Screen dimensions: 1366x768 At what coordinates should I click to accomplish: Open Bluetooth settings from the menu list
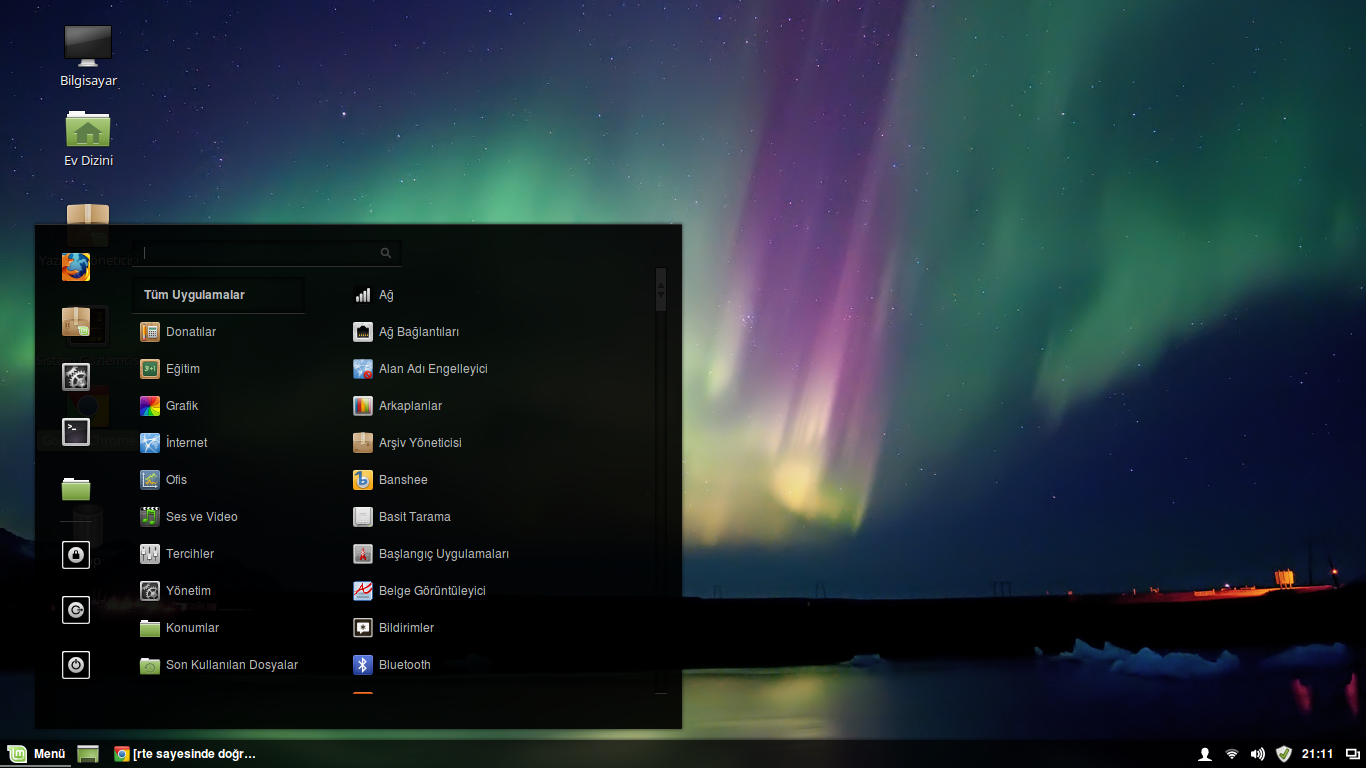pyautogui.click(x=392, y=665)
